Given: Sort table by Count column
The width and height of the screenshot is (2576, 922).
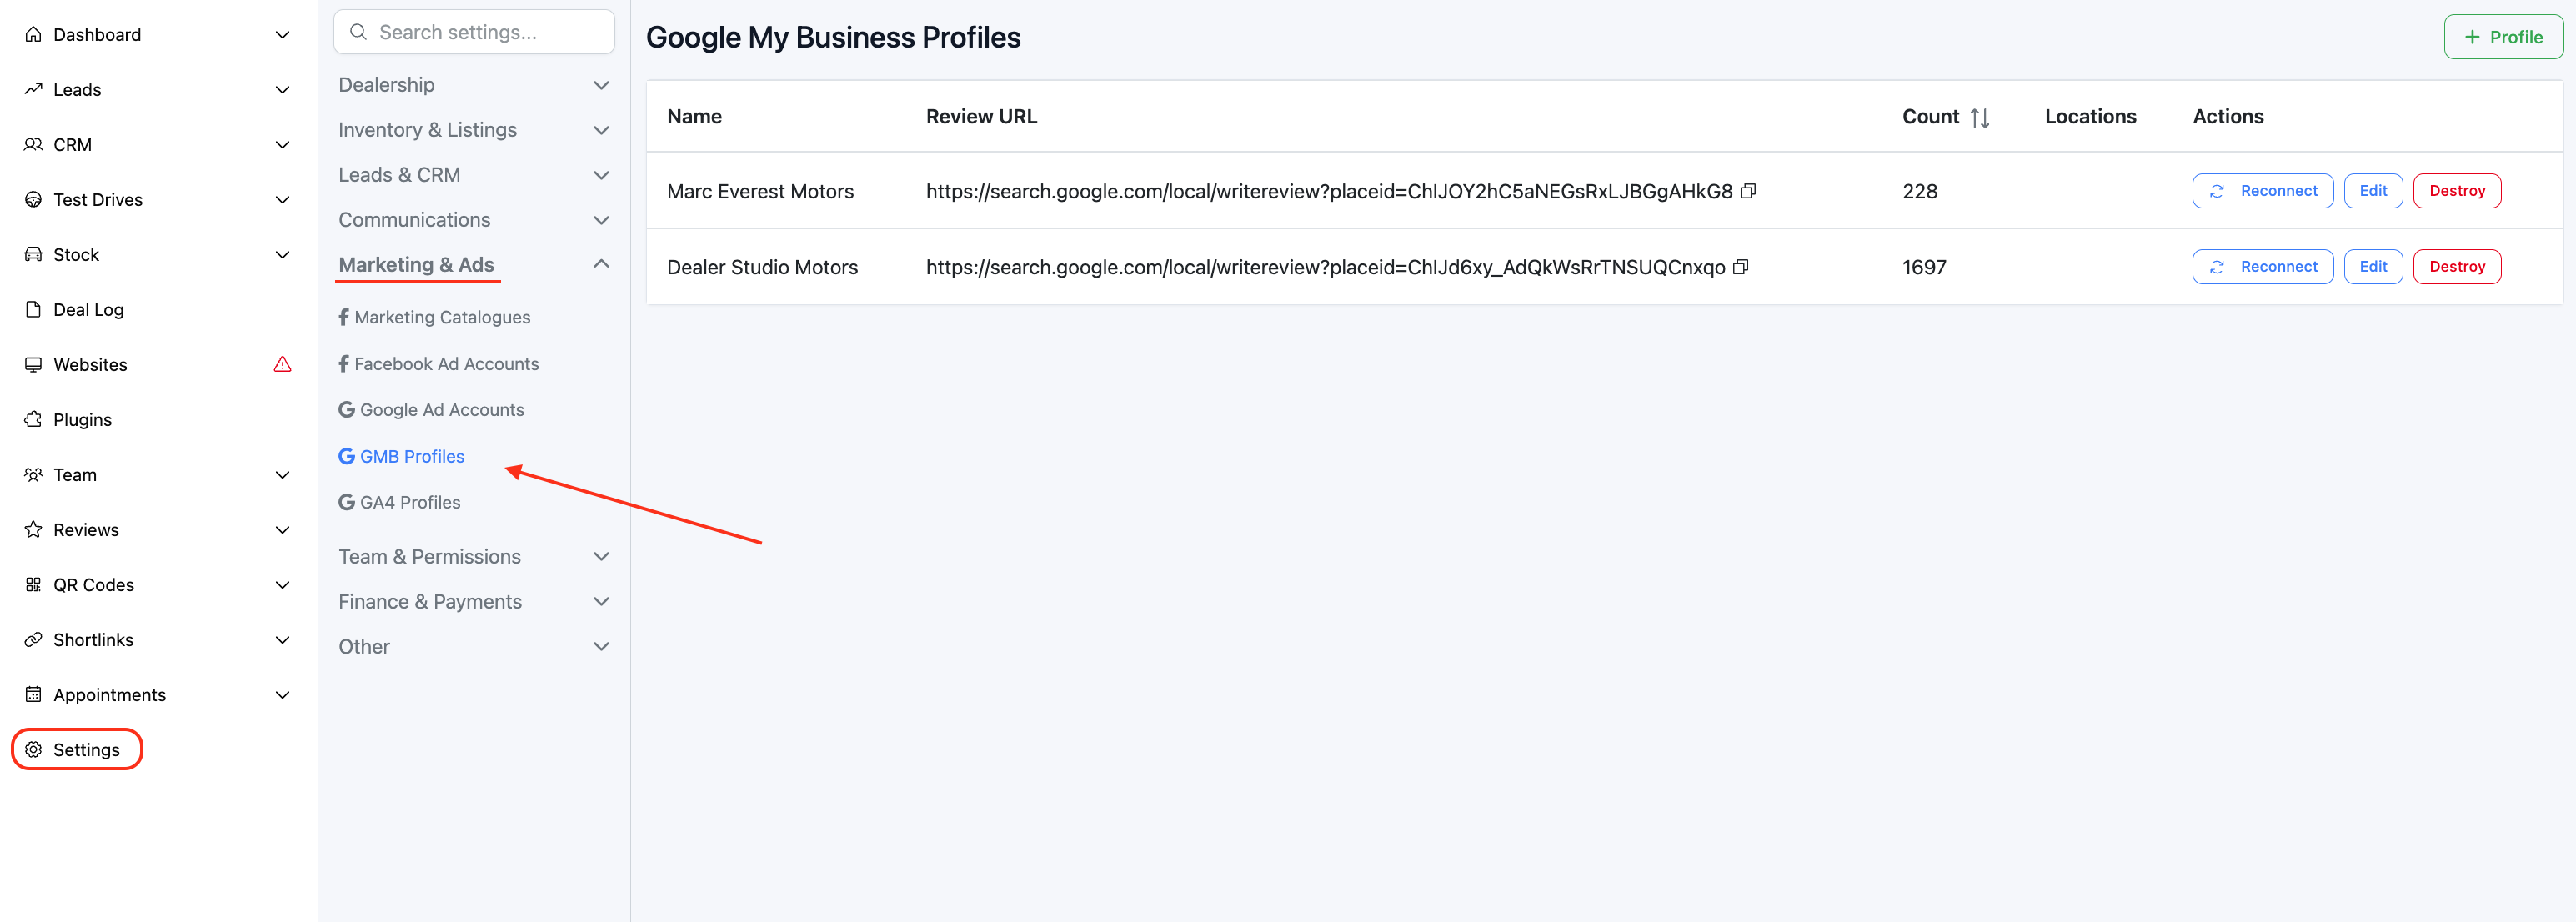Looking at the screenshot, I should click(1978, 117).
